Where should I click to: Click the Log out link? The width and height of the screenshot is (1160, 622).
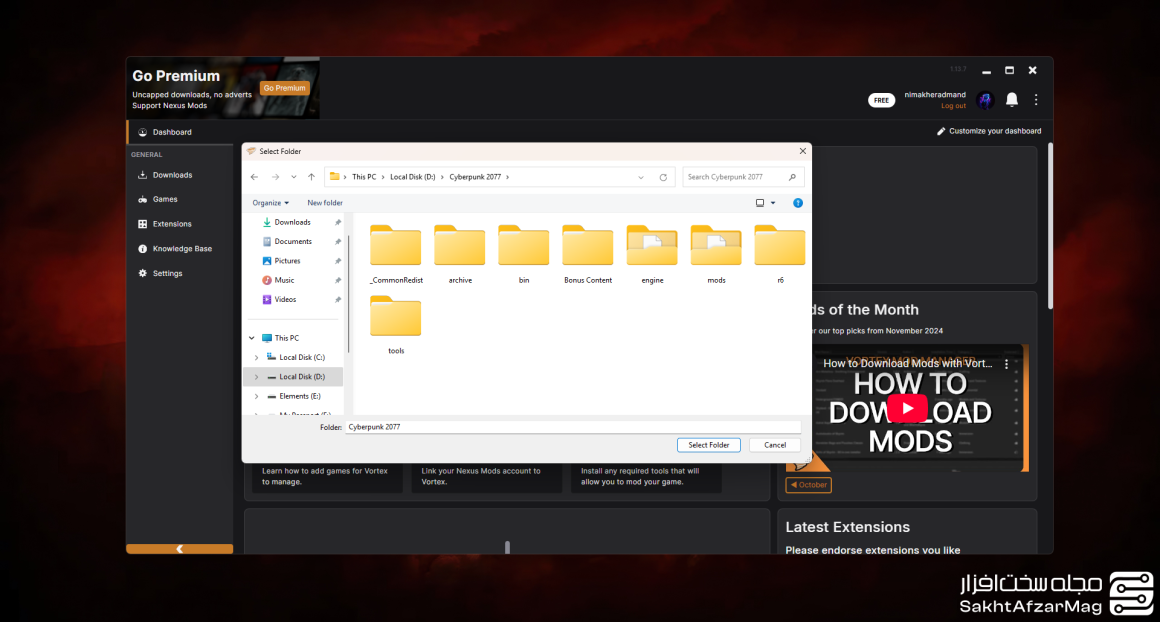953,106
